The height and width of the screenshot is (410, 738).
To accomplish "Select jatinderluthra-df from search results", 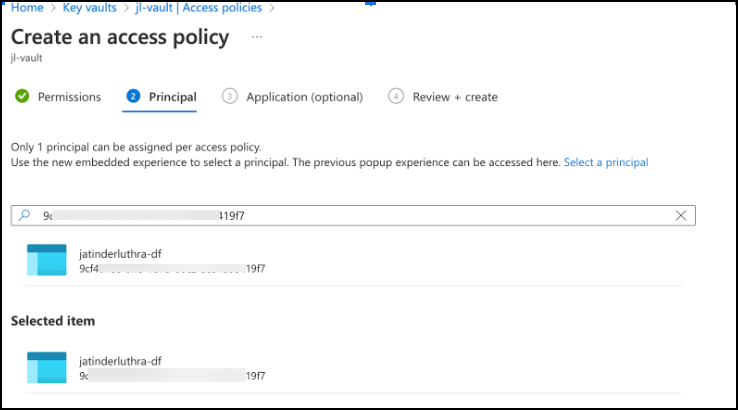I will point(120,254).
